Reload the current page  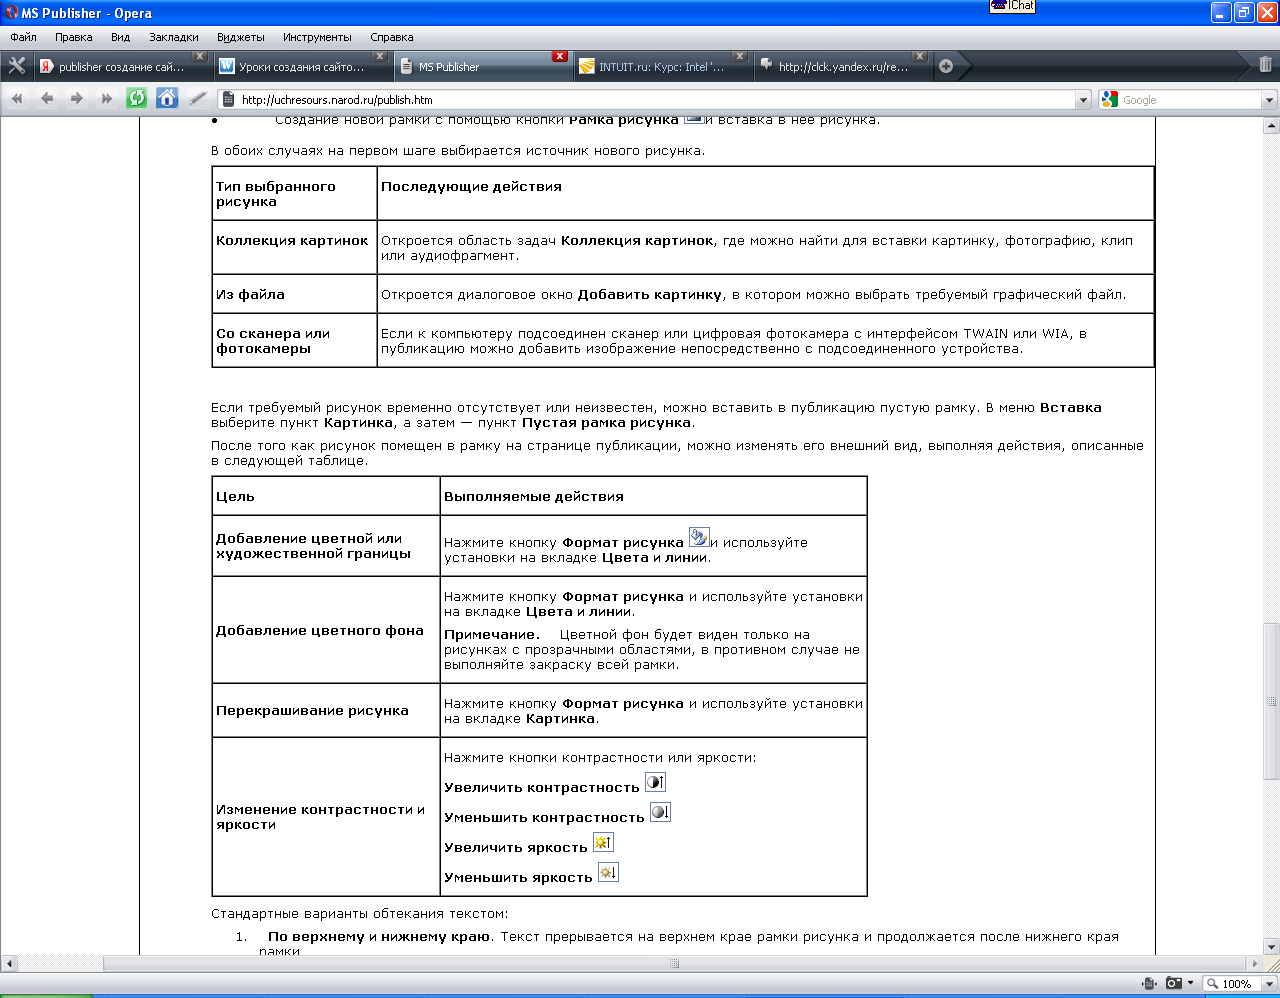coord(137,98)
